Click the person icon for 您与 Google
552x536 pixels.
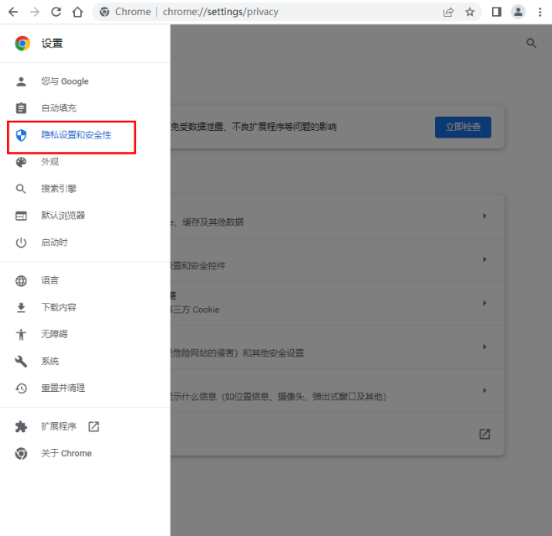(x=21, y=82)
